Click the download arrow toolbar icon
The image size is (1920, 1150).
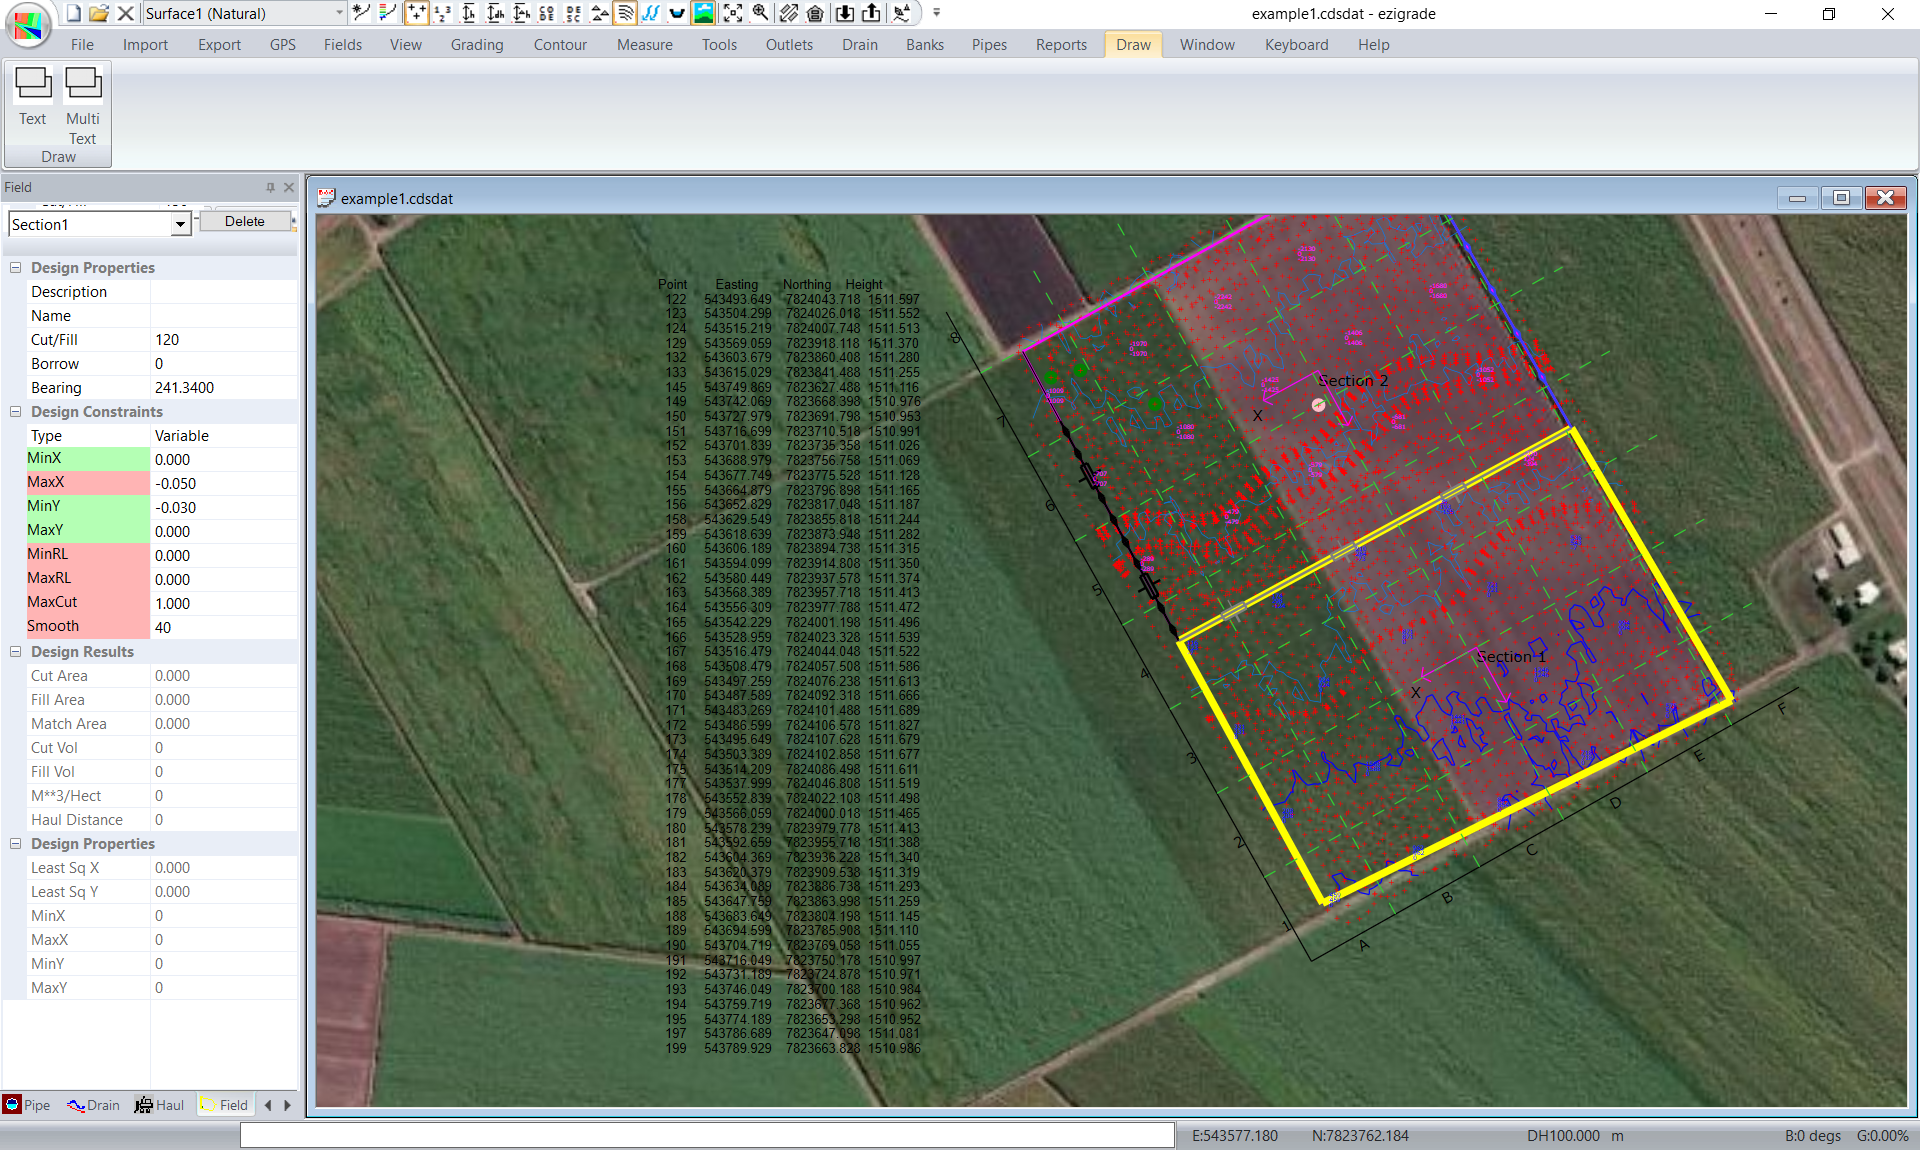point(845,13)
